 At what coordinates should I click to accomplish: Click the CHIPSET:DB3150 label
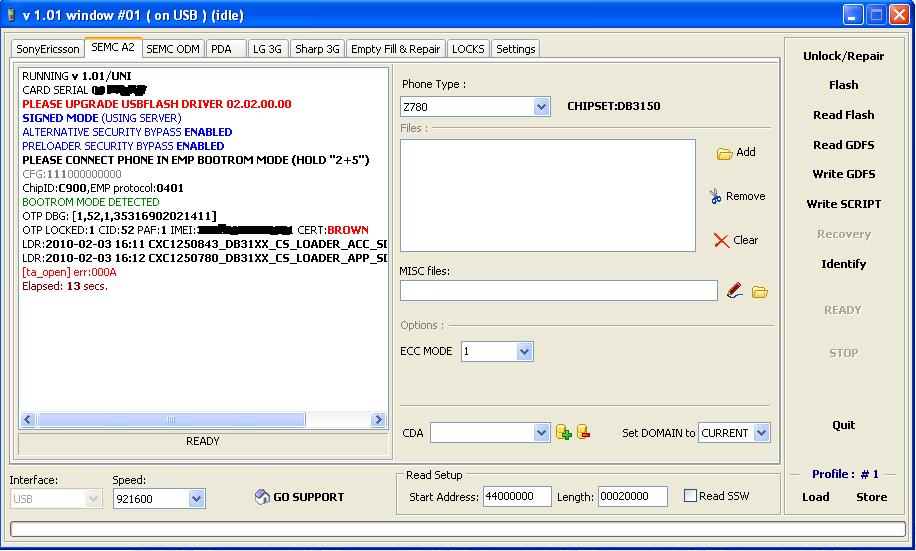click(613, 106)
